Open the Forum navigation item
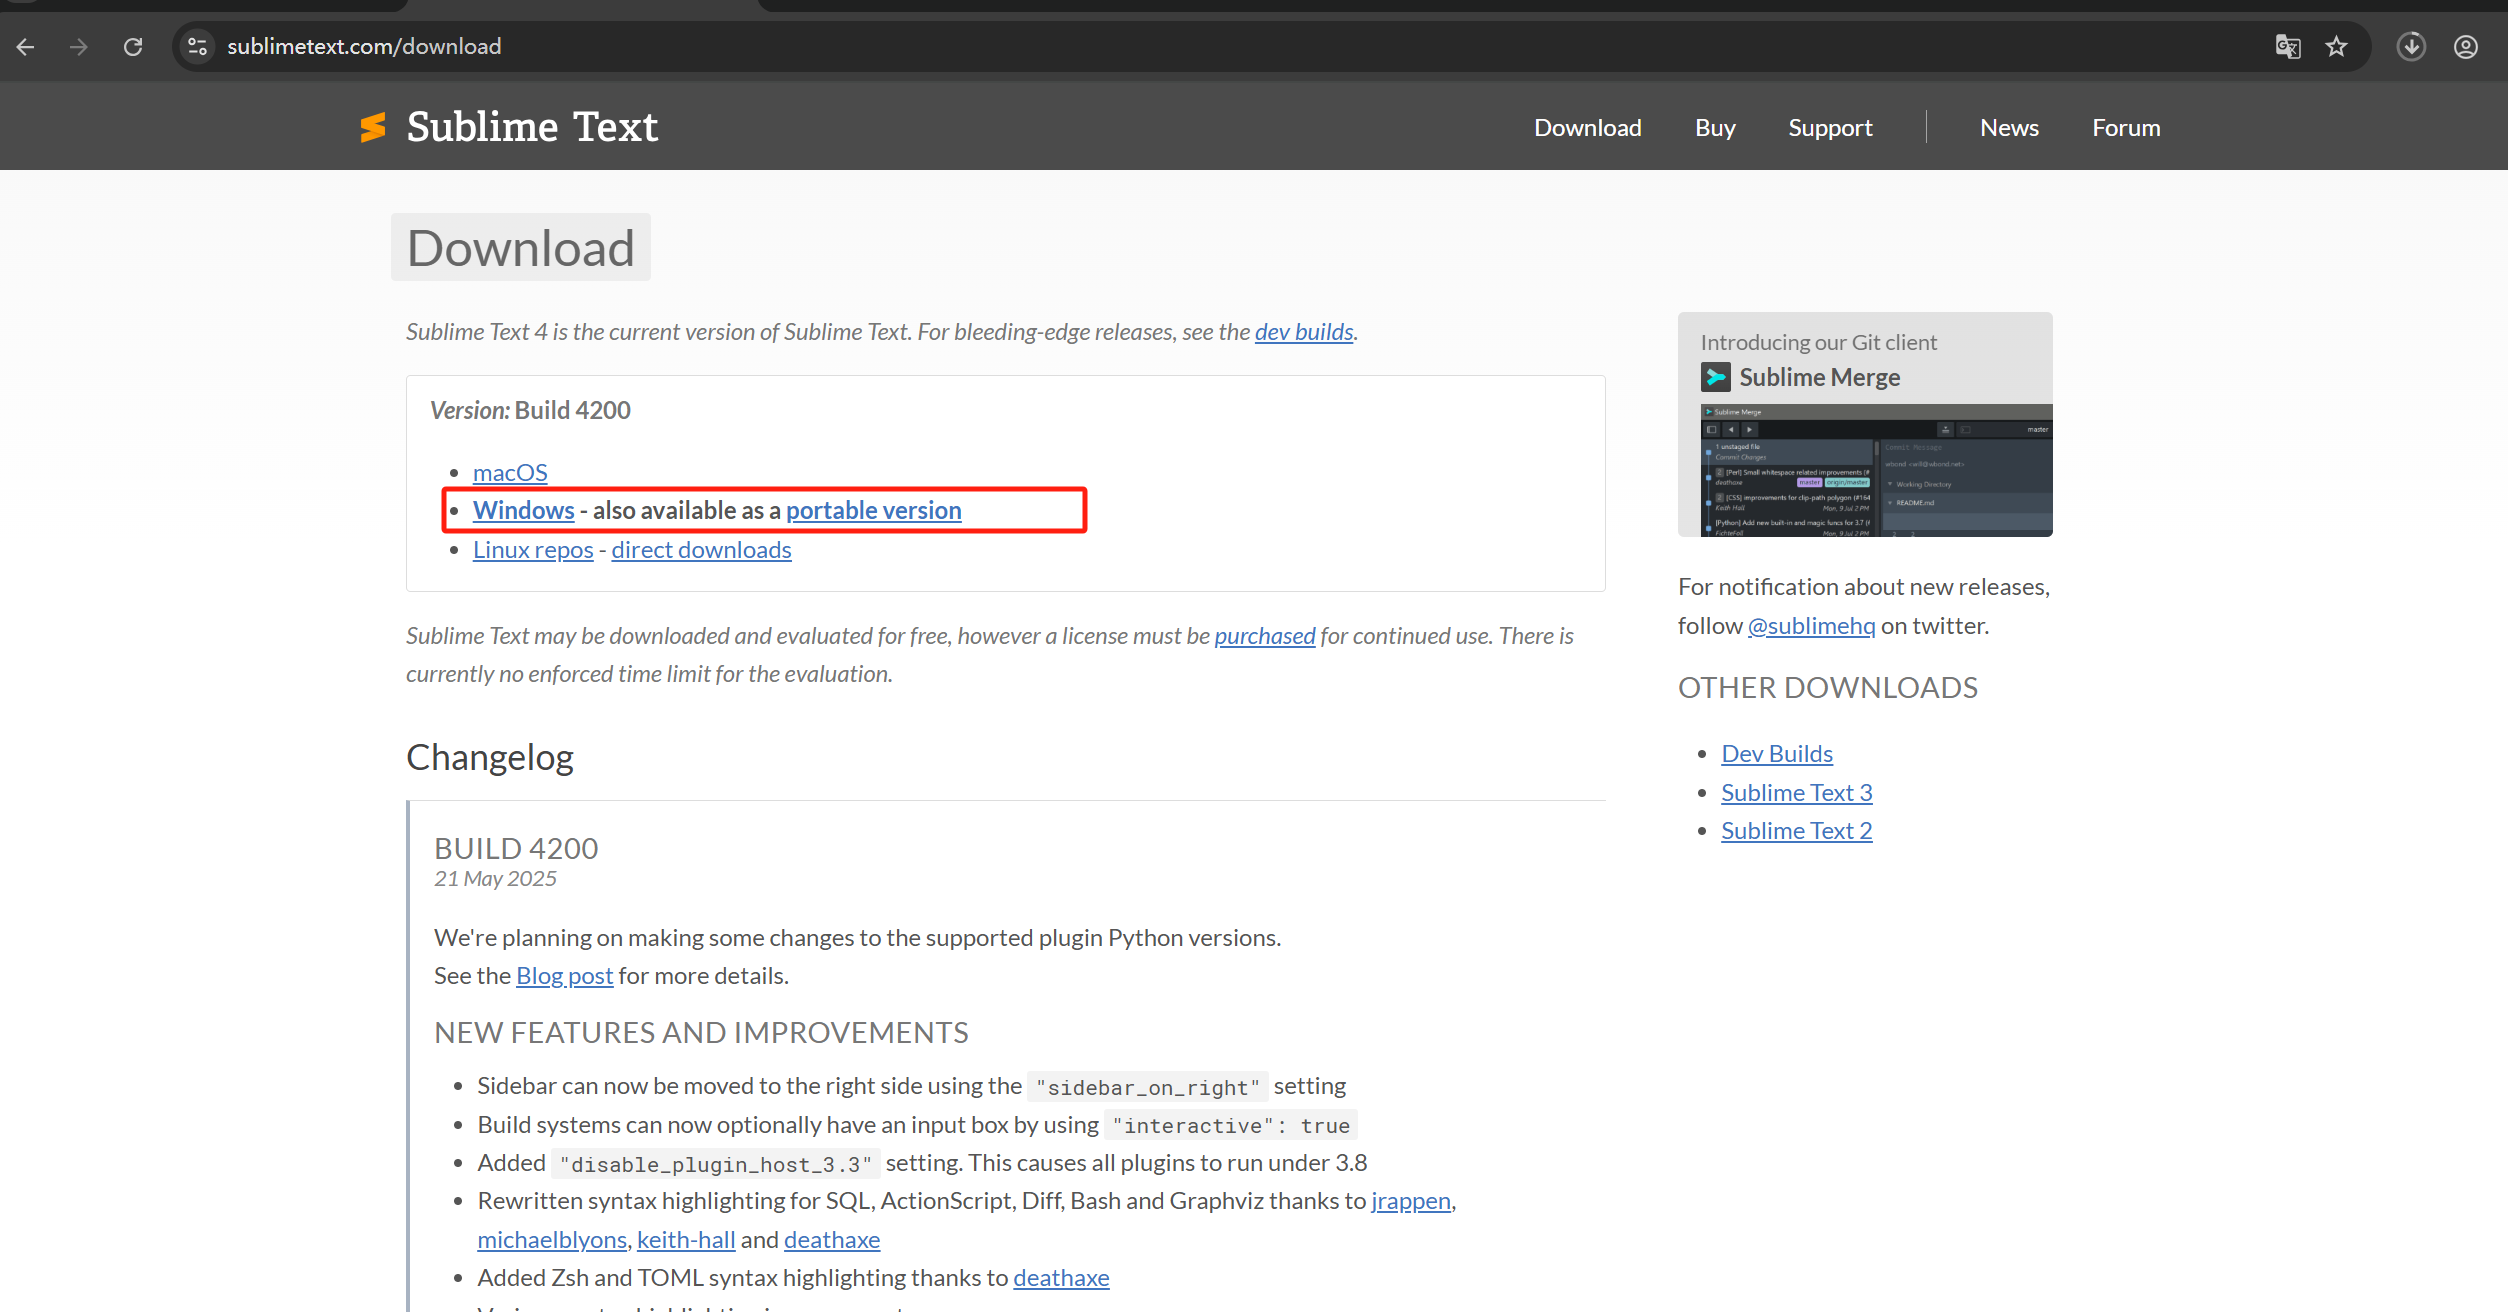Viewport: 2508px width, 1312px height. pos(2126,128)
